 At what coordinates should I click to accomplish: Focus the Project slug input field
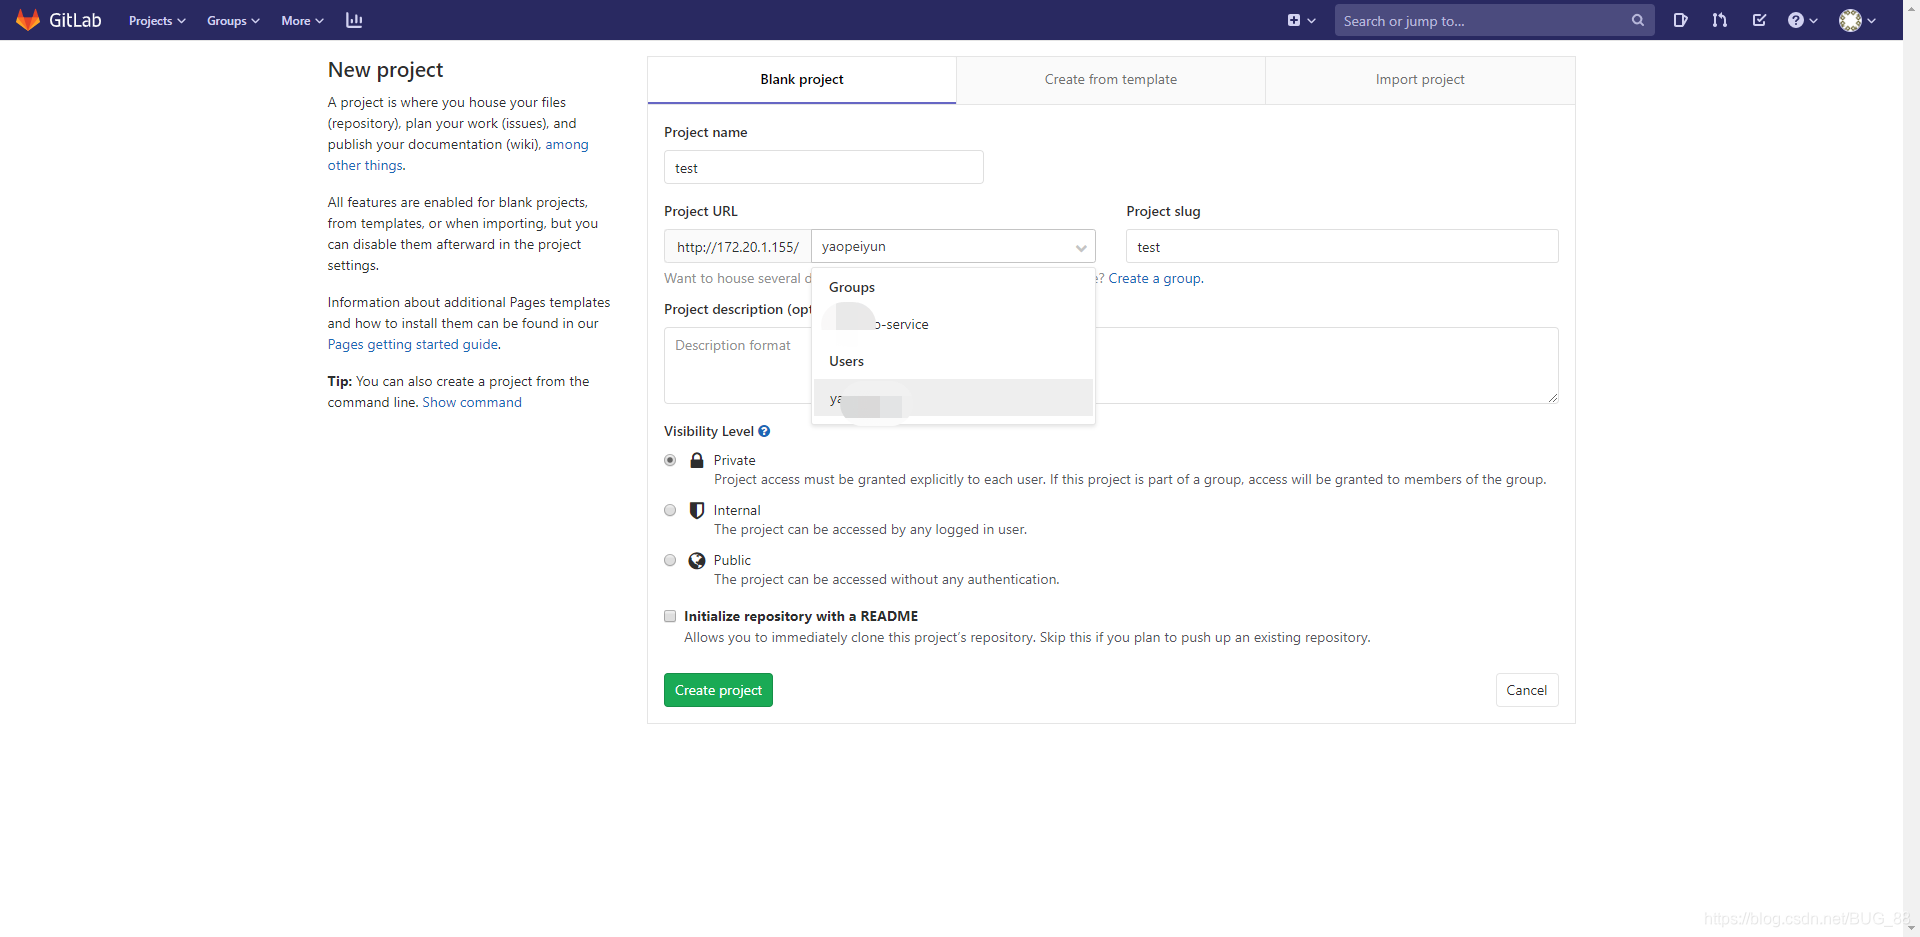click(1342, 246)
